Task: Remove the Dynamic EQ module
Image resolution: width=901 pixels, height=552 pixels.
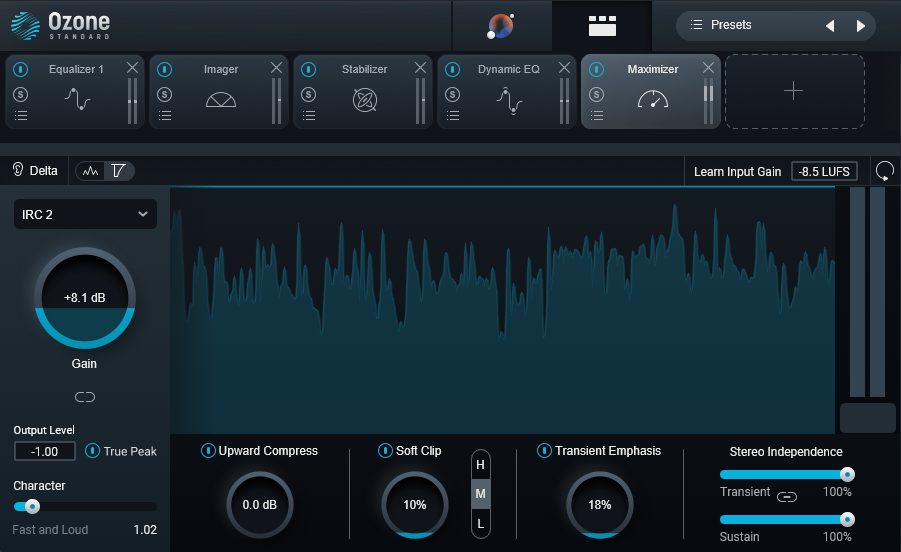Action: click(565, 68)
